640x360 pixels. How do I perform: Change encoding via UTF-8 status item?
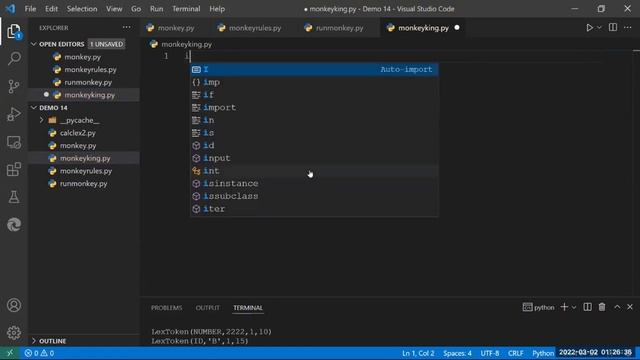[x=489, y=353]
